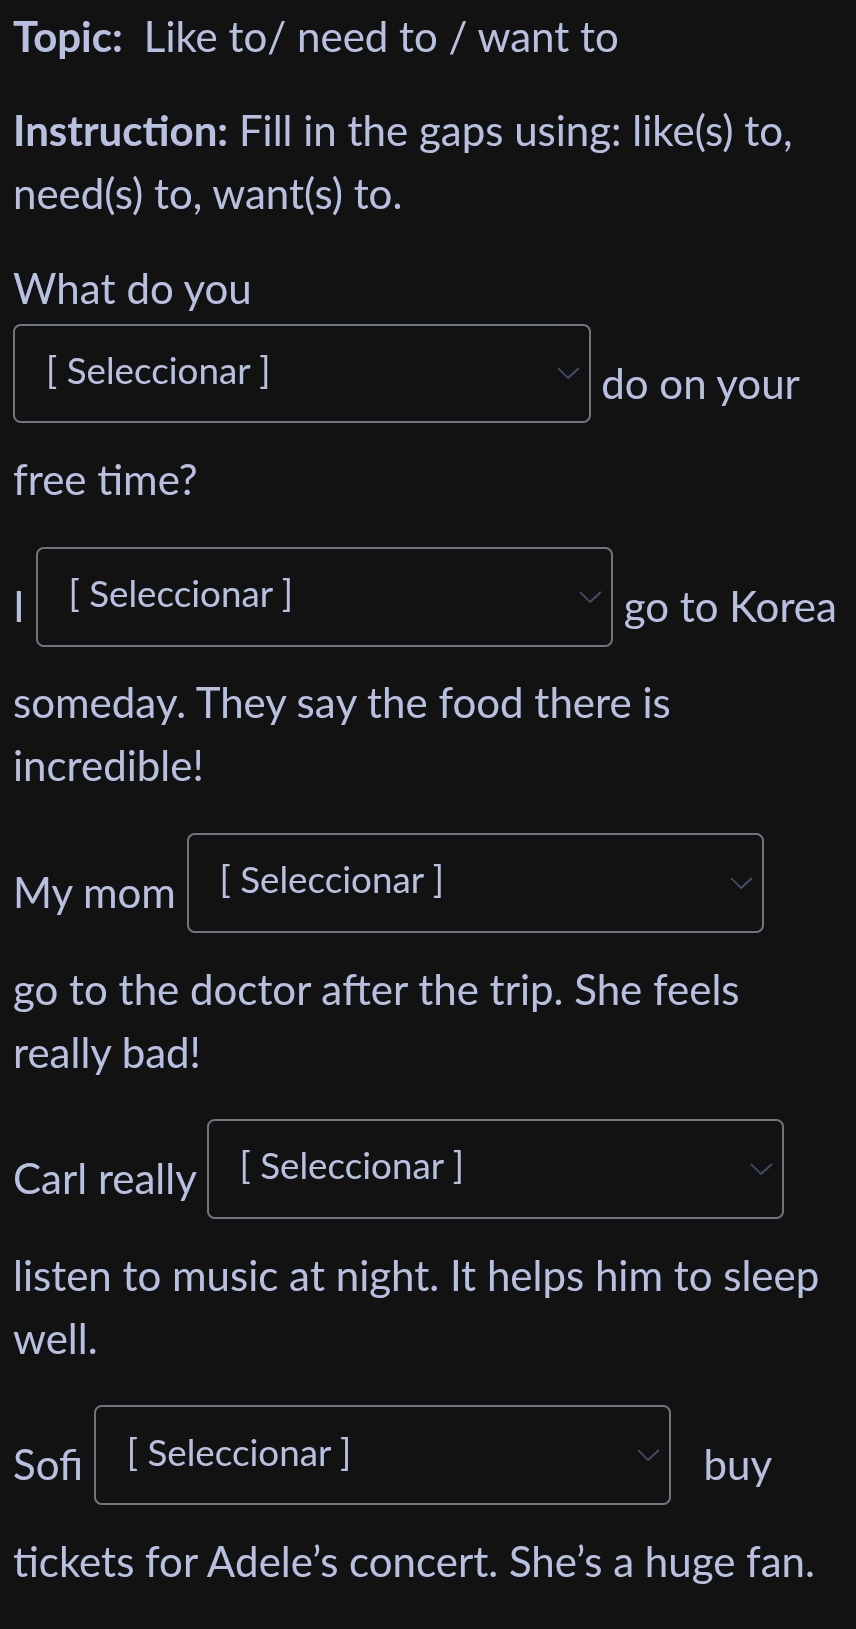The image size is (856, 1629).
Task: Open the dropdown next to 'My mom'
Action: coord(474,882)
